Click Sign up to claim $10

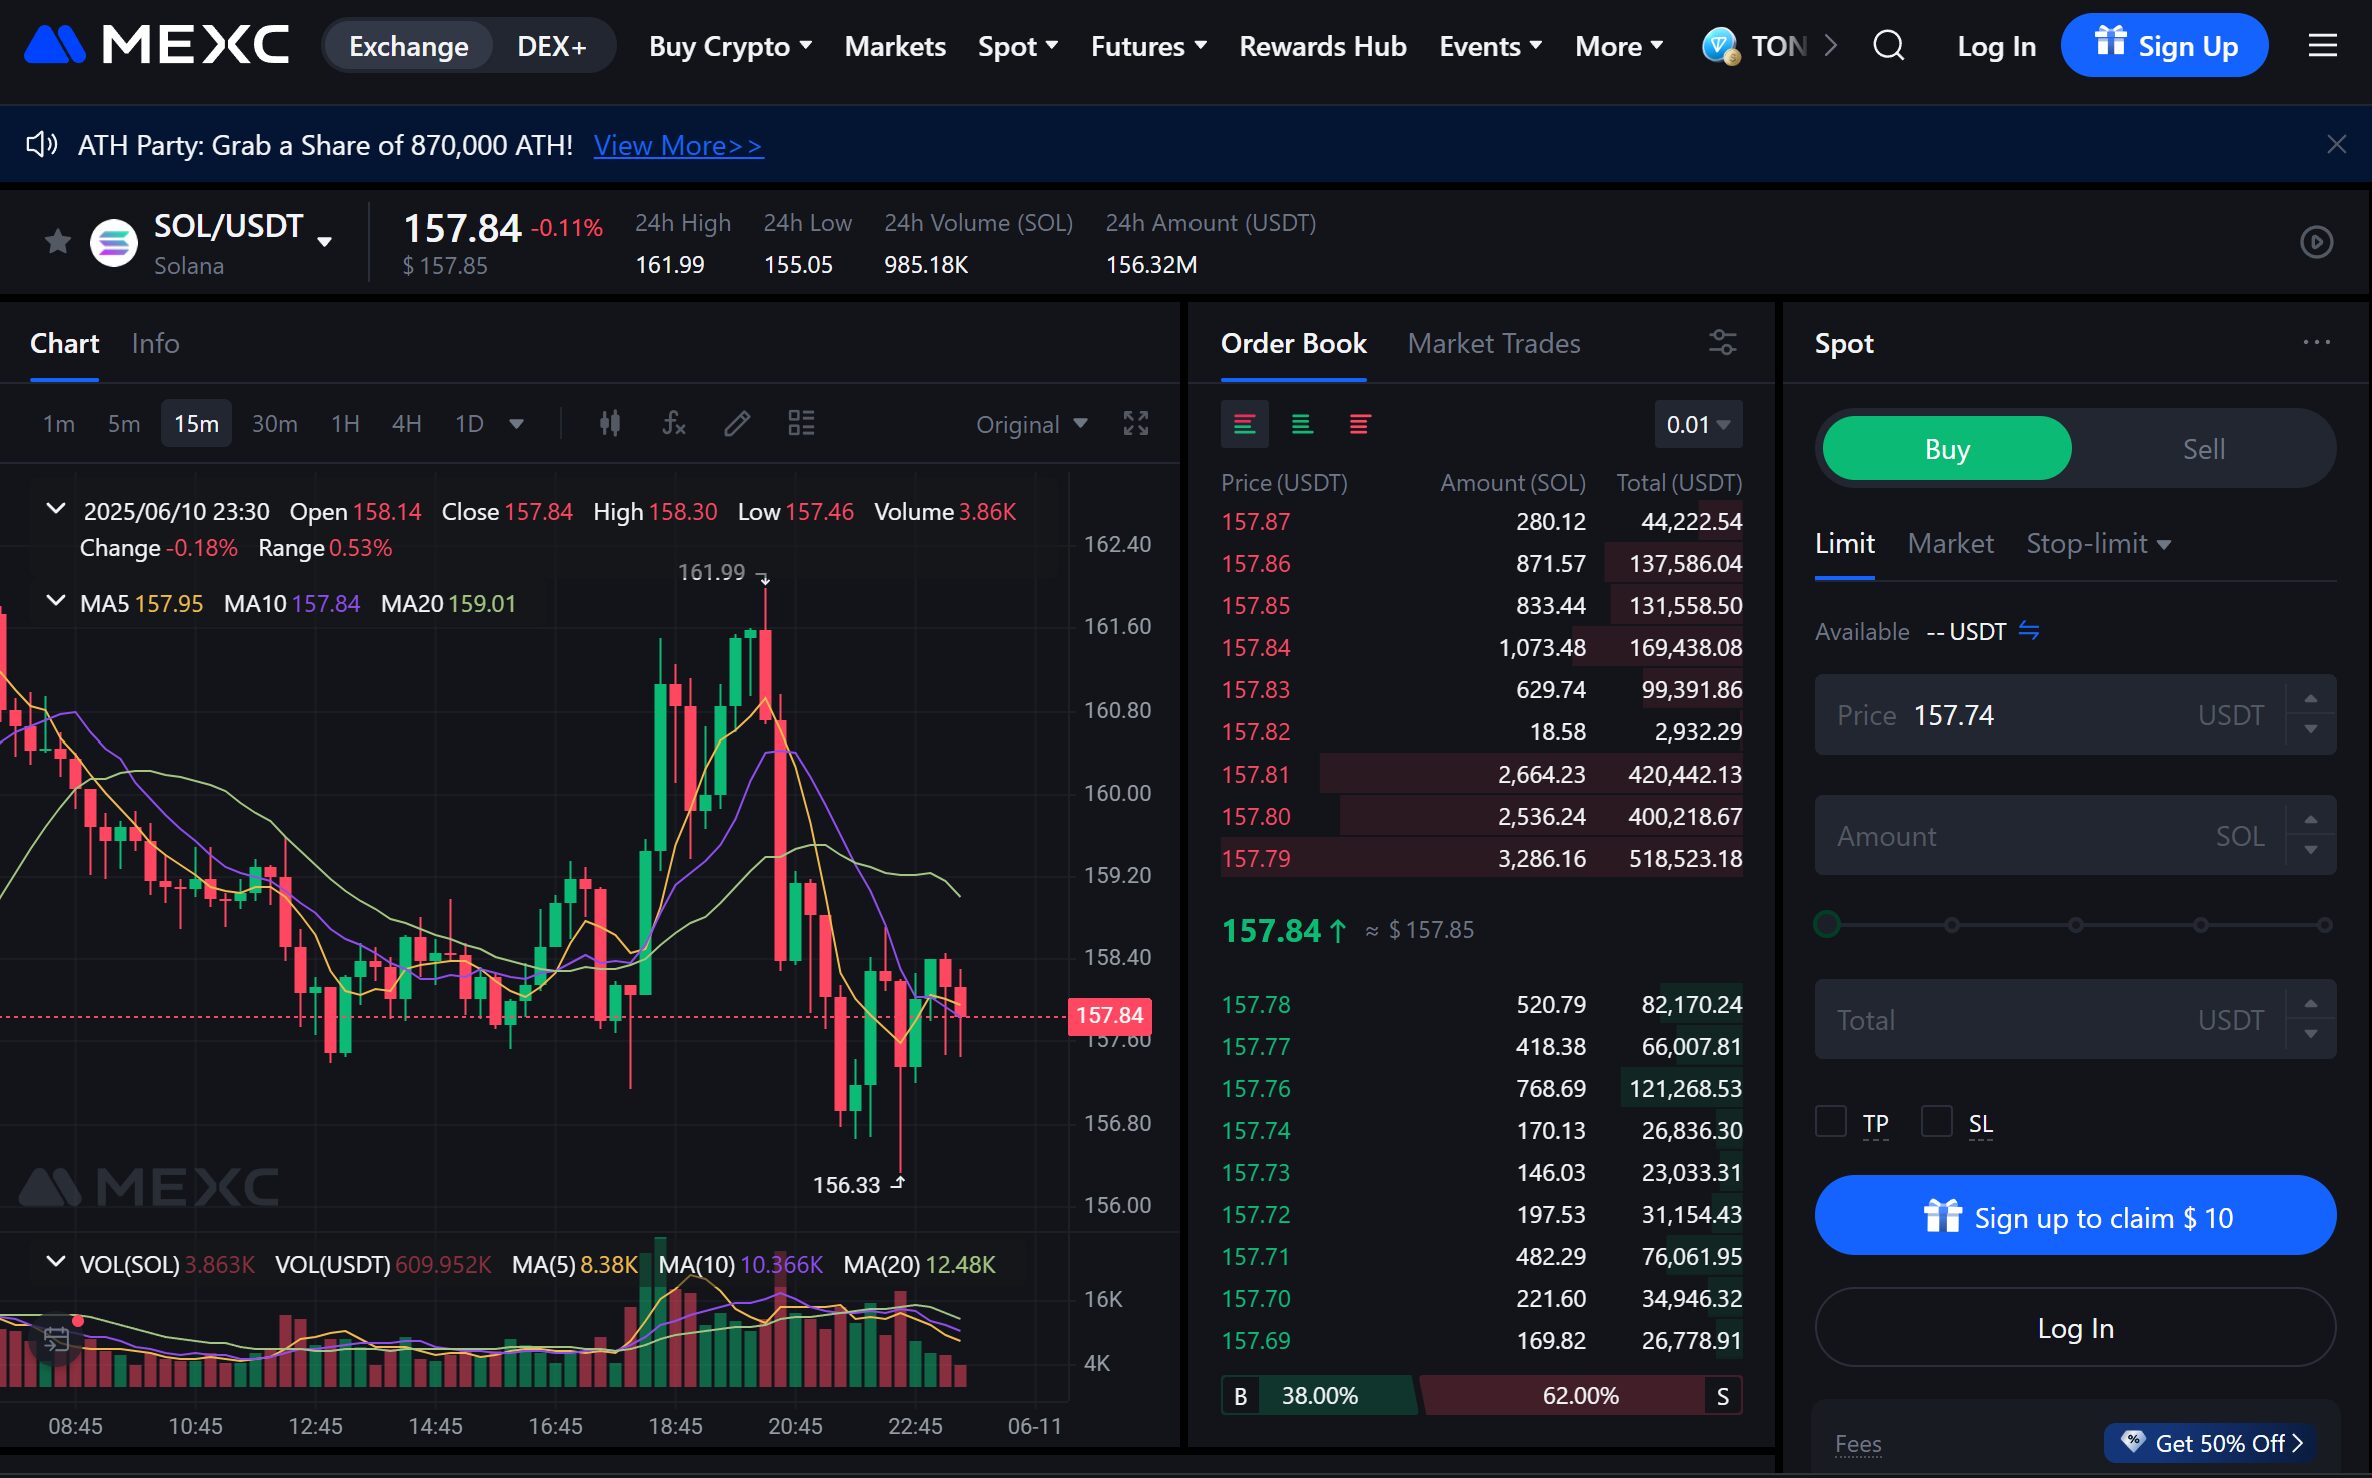(2073, 1216)
